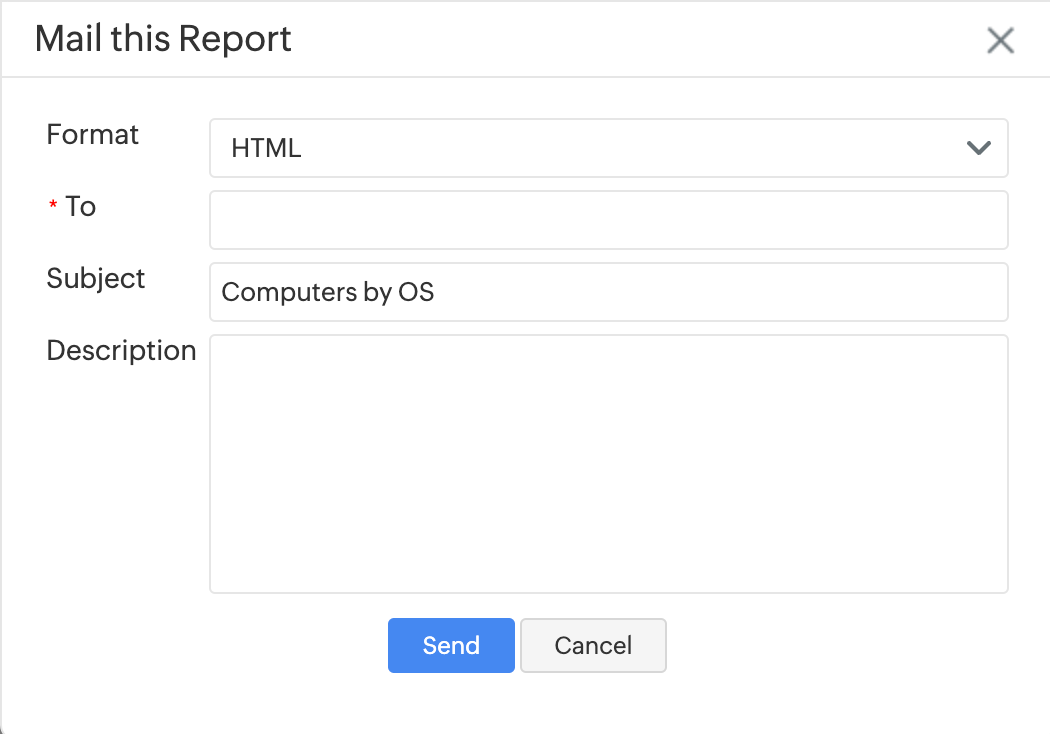
Task: Click the Subject field label
Action: [96, 279]
